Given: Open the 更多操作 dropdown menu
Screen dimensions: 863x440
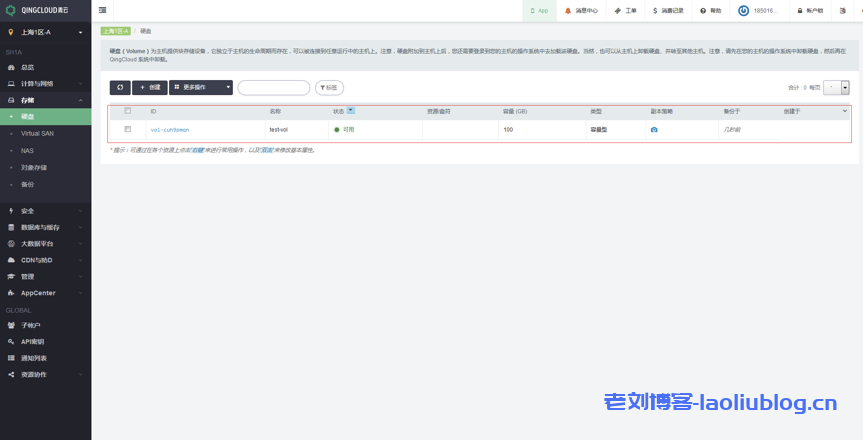Looking at the screenshot, I should click(x=200, y=88).
